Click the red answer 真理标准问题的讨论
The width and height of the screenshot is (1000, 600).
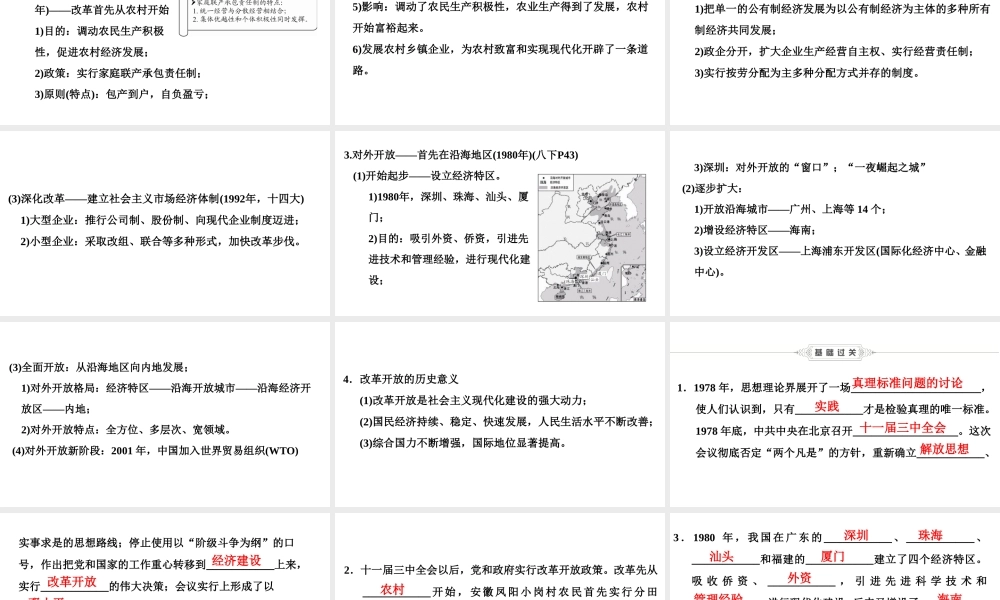pyautogui.click(x=908, y=383)
